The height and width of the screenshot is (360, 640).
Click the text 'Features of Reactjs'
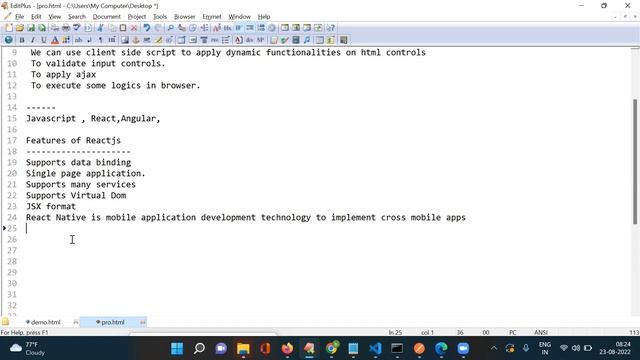pos(73,140)
